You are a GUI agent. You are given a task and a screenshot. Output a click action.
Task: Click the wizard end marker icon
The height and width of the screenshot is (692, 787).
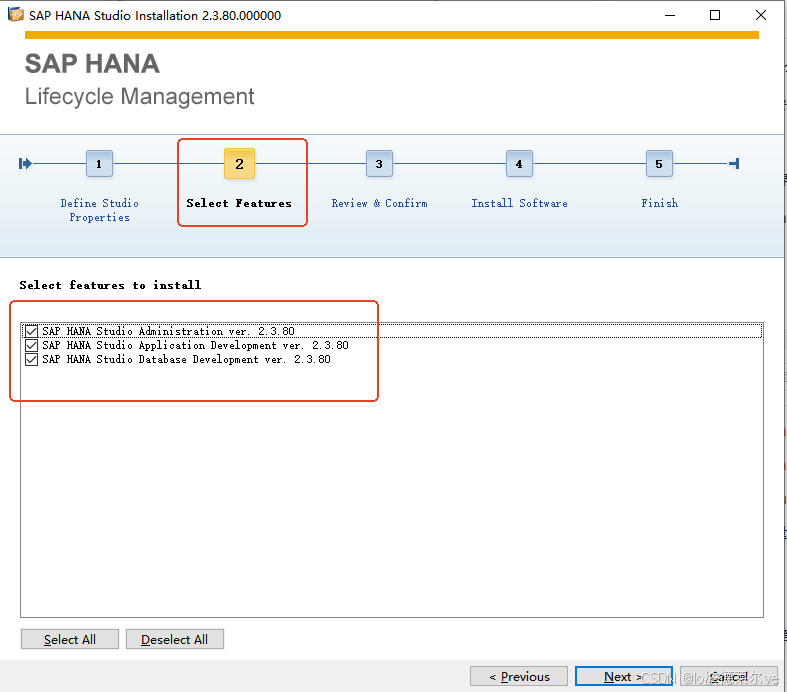pyautogui.click(x=734, y=164)
